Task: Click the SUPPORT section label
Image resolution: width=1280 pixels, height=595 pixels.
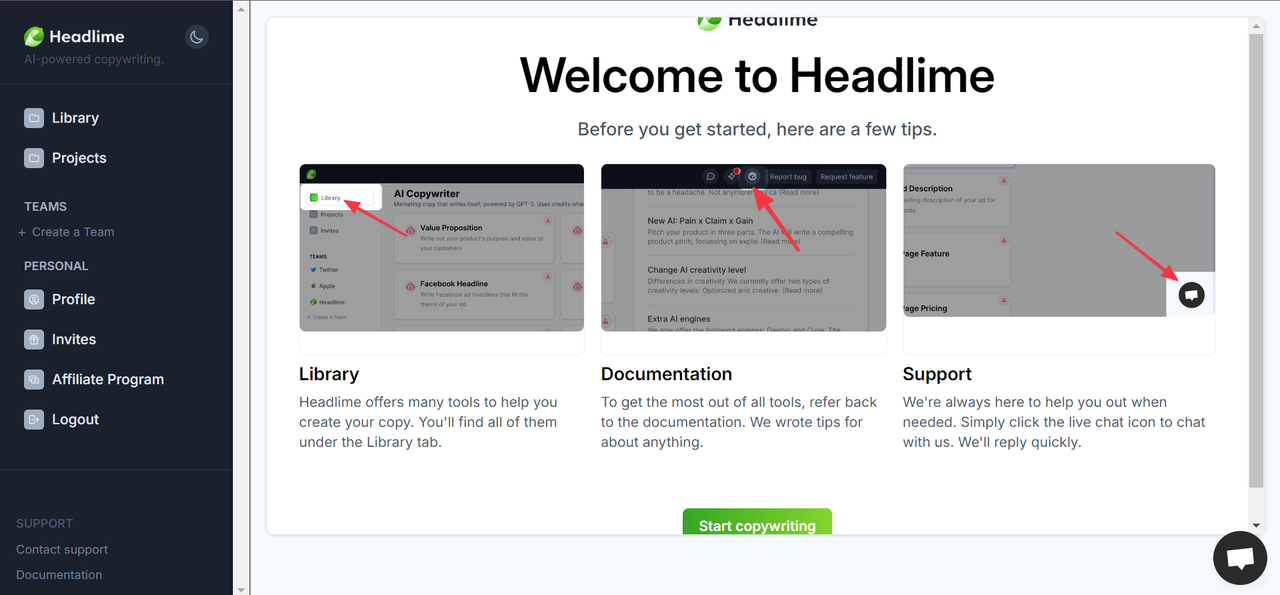Action: tap(44, 523)
